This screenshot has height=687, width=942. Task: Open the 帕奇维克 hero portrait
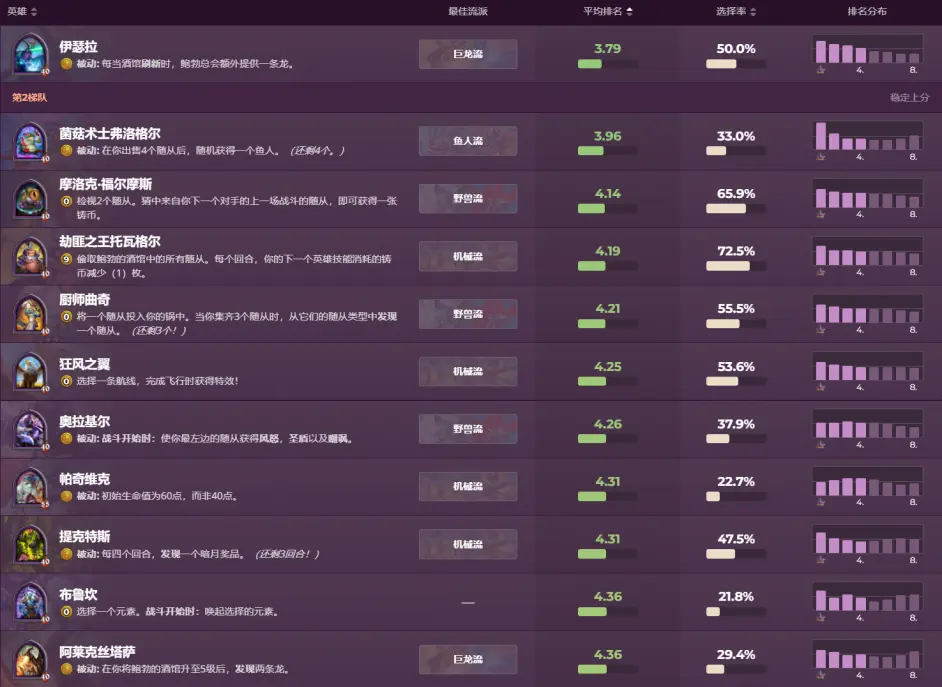[x=31, y=486]
